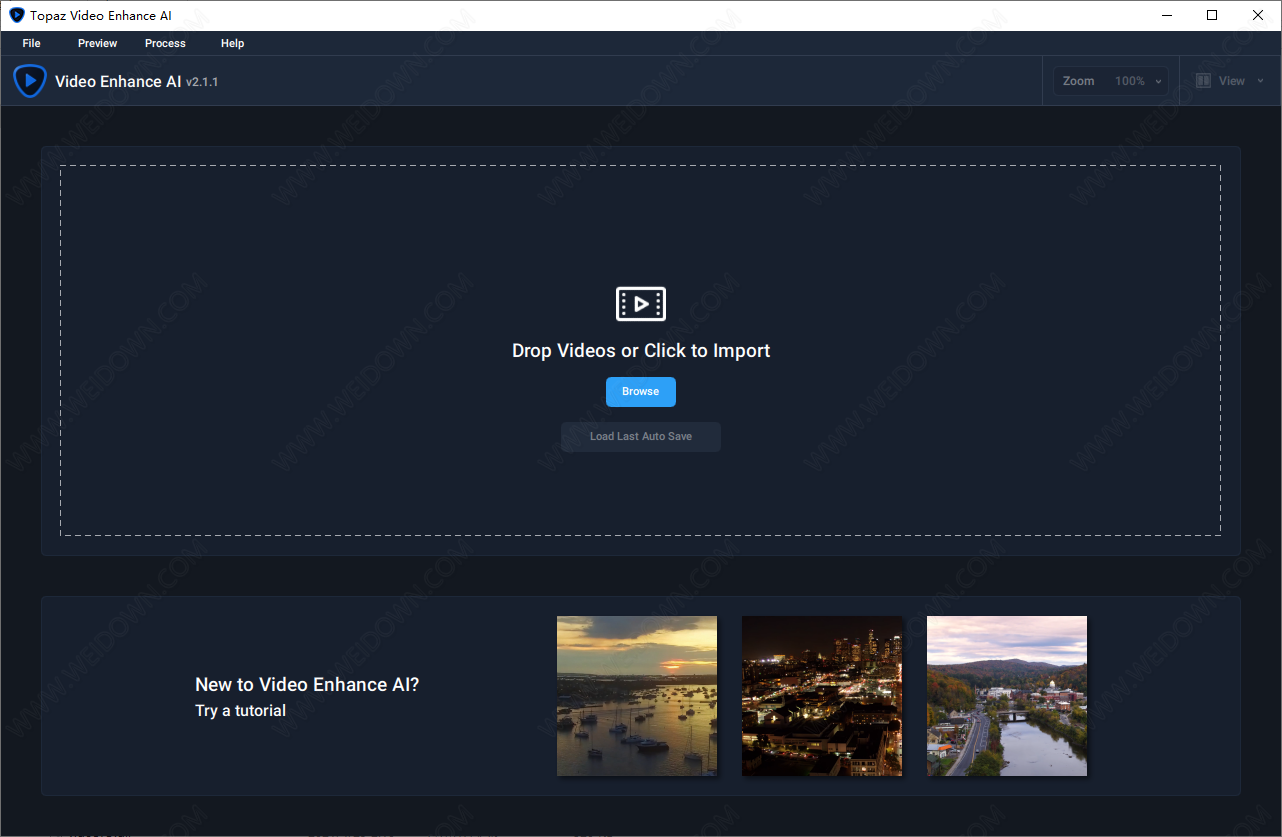
Task: Minimize the Topaz Video Enhance AI window
Action: 1166,15
